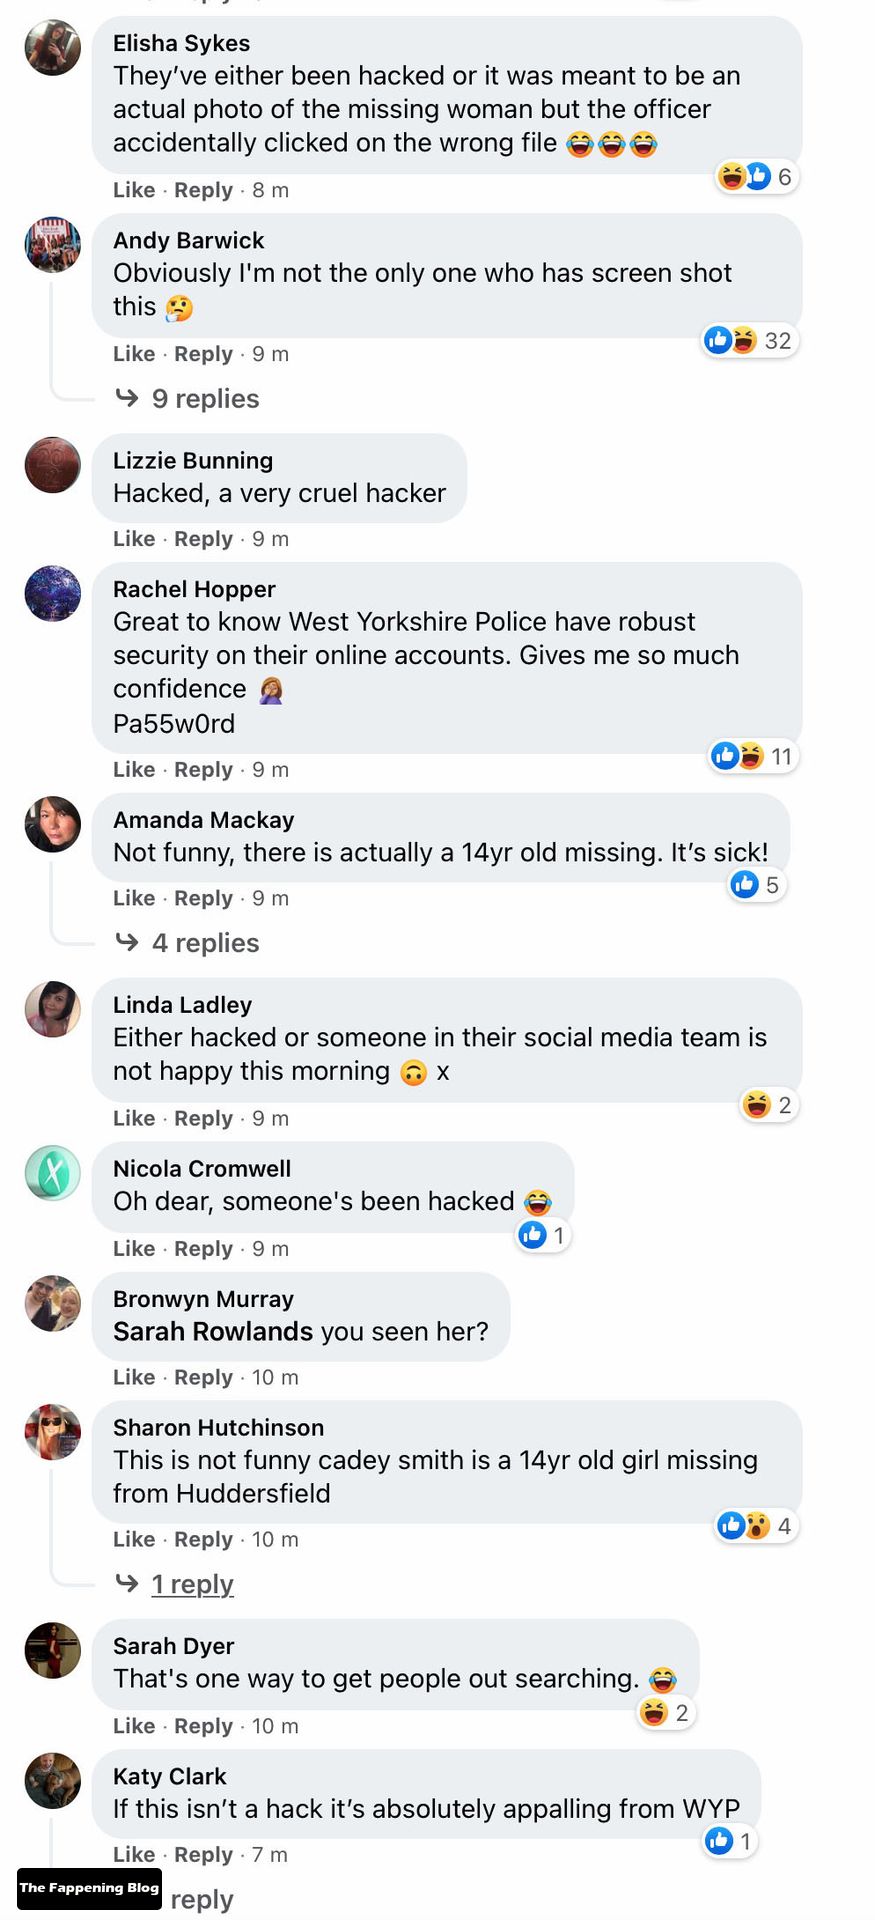Open tagged Sarah Rowlands profile link

click(x=213, y=1332)
